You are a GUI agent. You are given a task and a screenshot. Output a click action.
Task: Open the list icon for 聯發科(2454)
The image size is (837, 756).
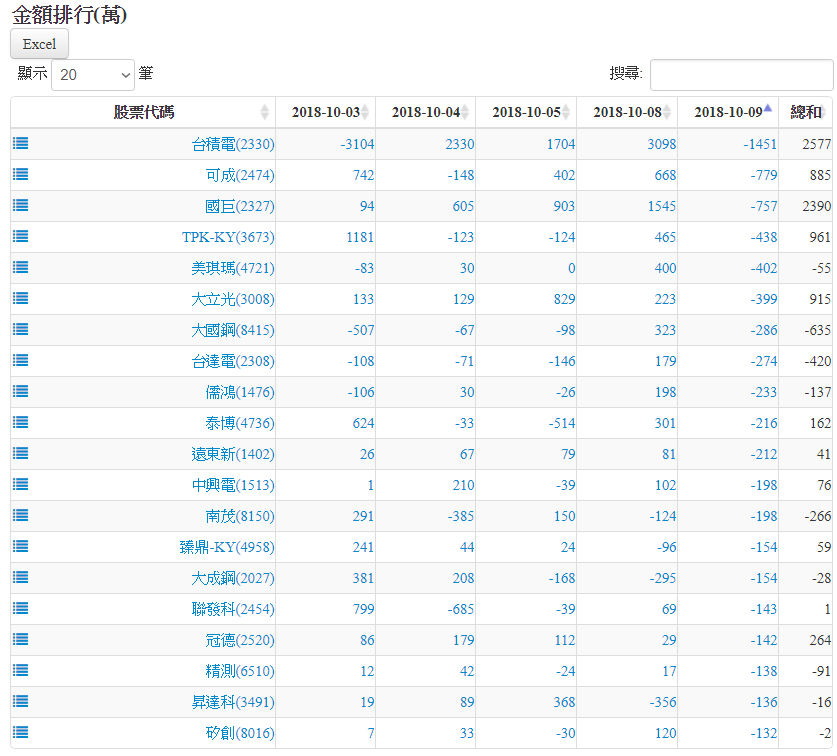tap(21, 608)
